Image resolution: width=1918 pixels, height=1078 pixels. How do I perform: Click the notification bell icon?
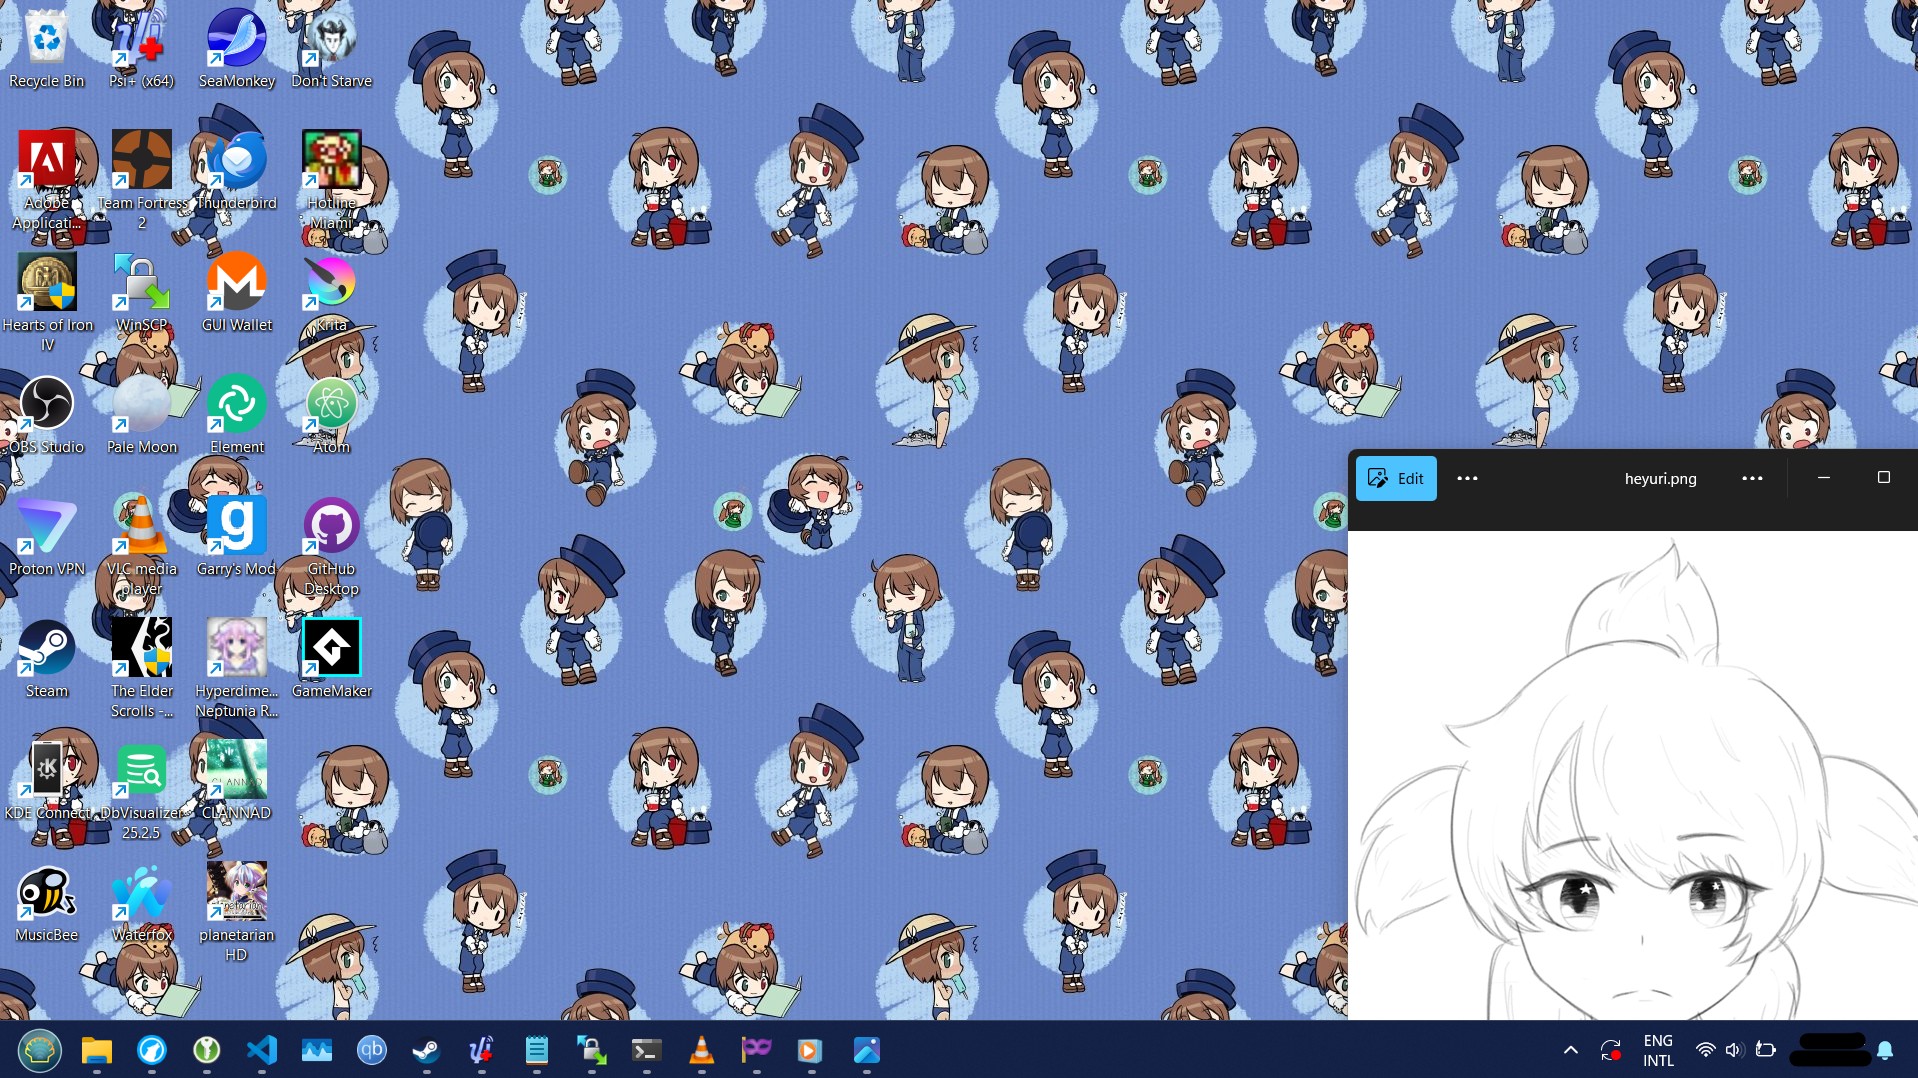click(1885, 1050)
